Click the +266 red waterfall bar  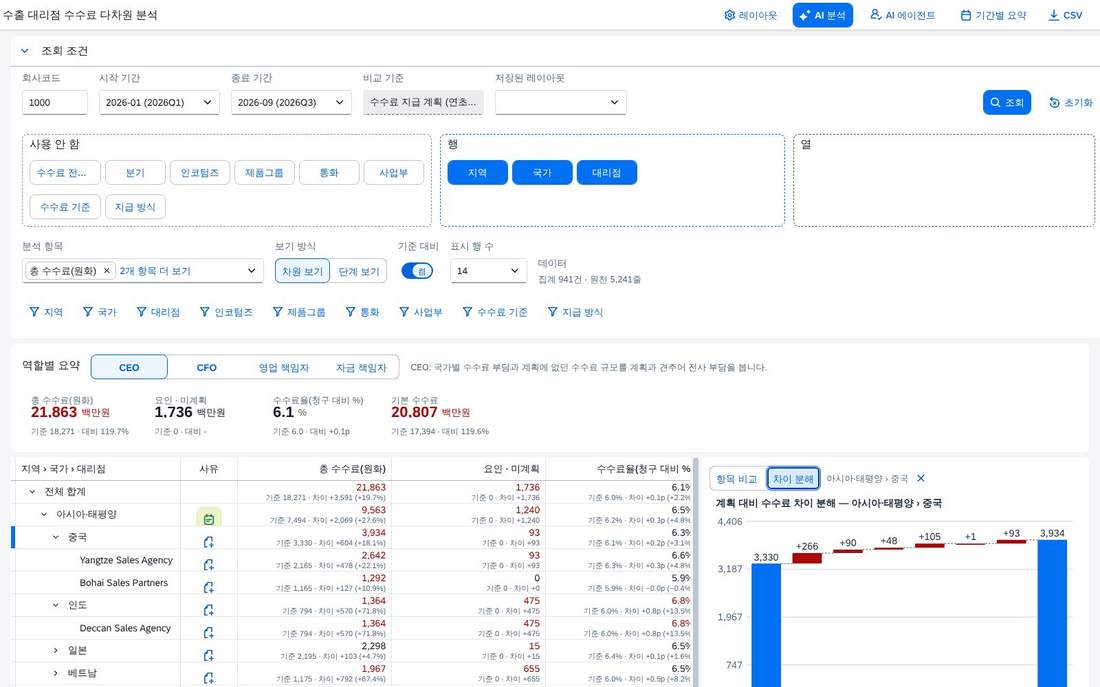click(x=807, y=559)
